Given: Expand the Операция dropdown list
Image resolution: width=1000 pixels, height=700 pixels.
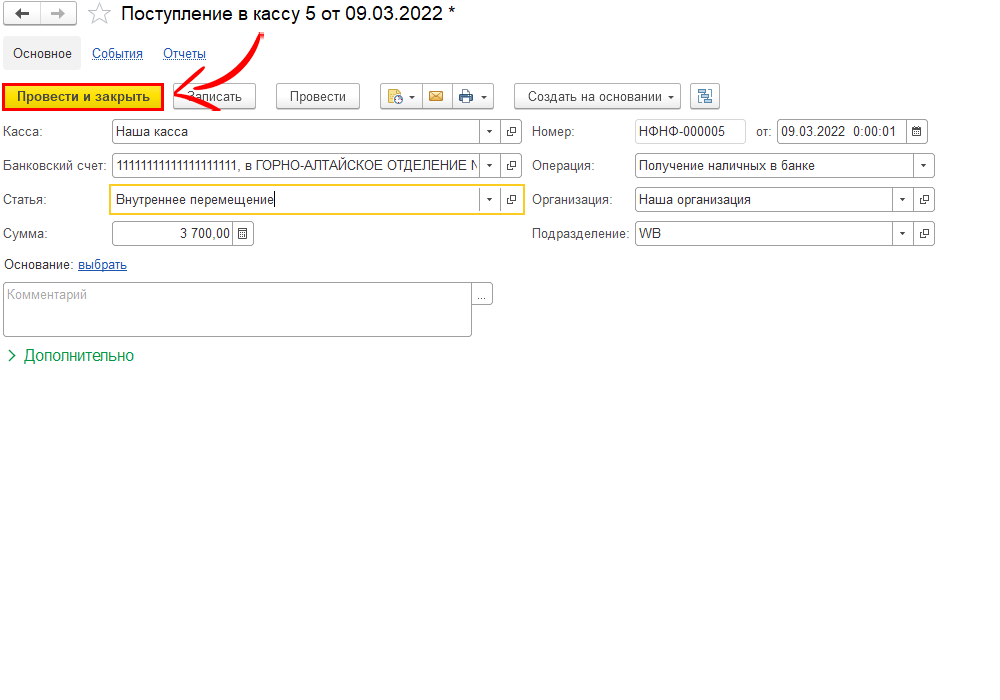Looking at the screenshot, I should click(924, 165).
